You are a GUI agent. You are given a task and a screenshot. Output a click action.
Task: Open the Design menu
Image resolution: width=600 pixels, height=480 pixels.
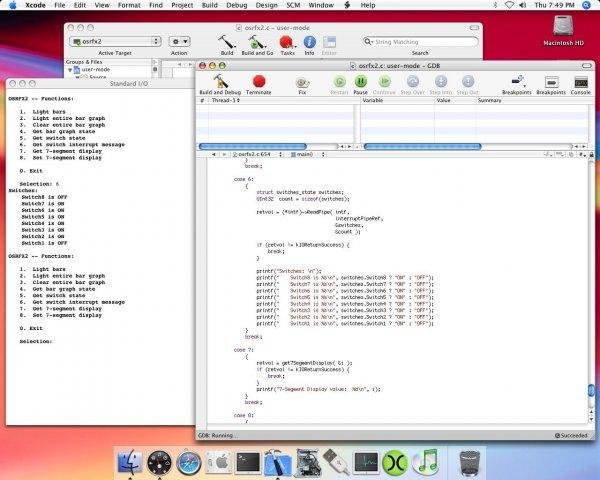click(266, 5)
